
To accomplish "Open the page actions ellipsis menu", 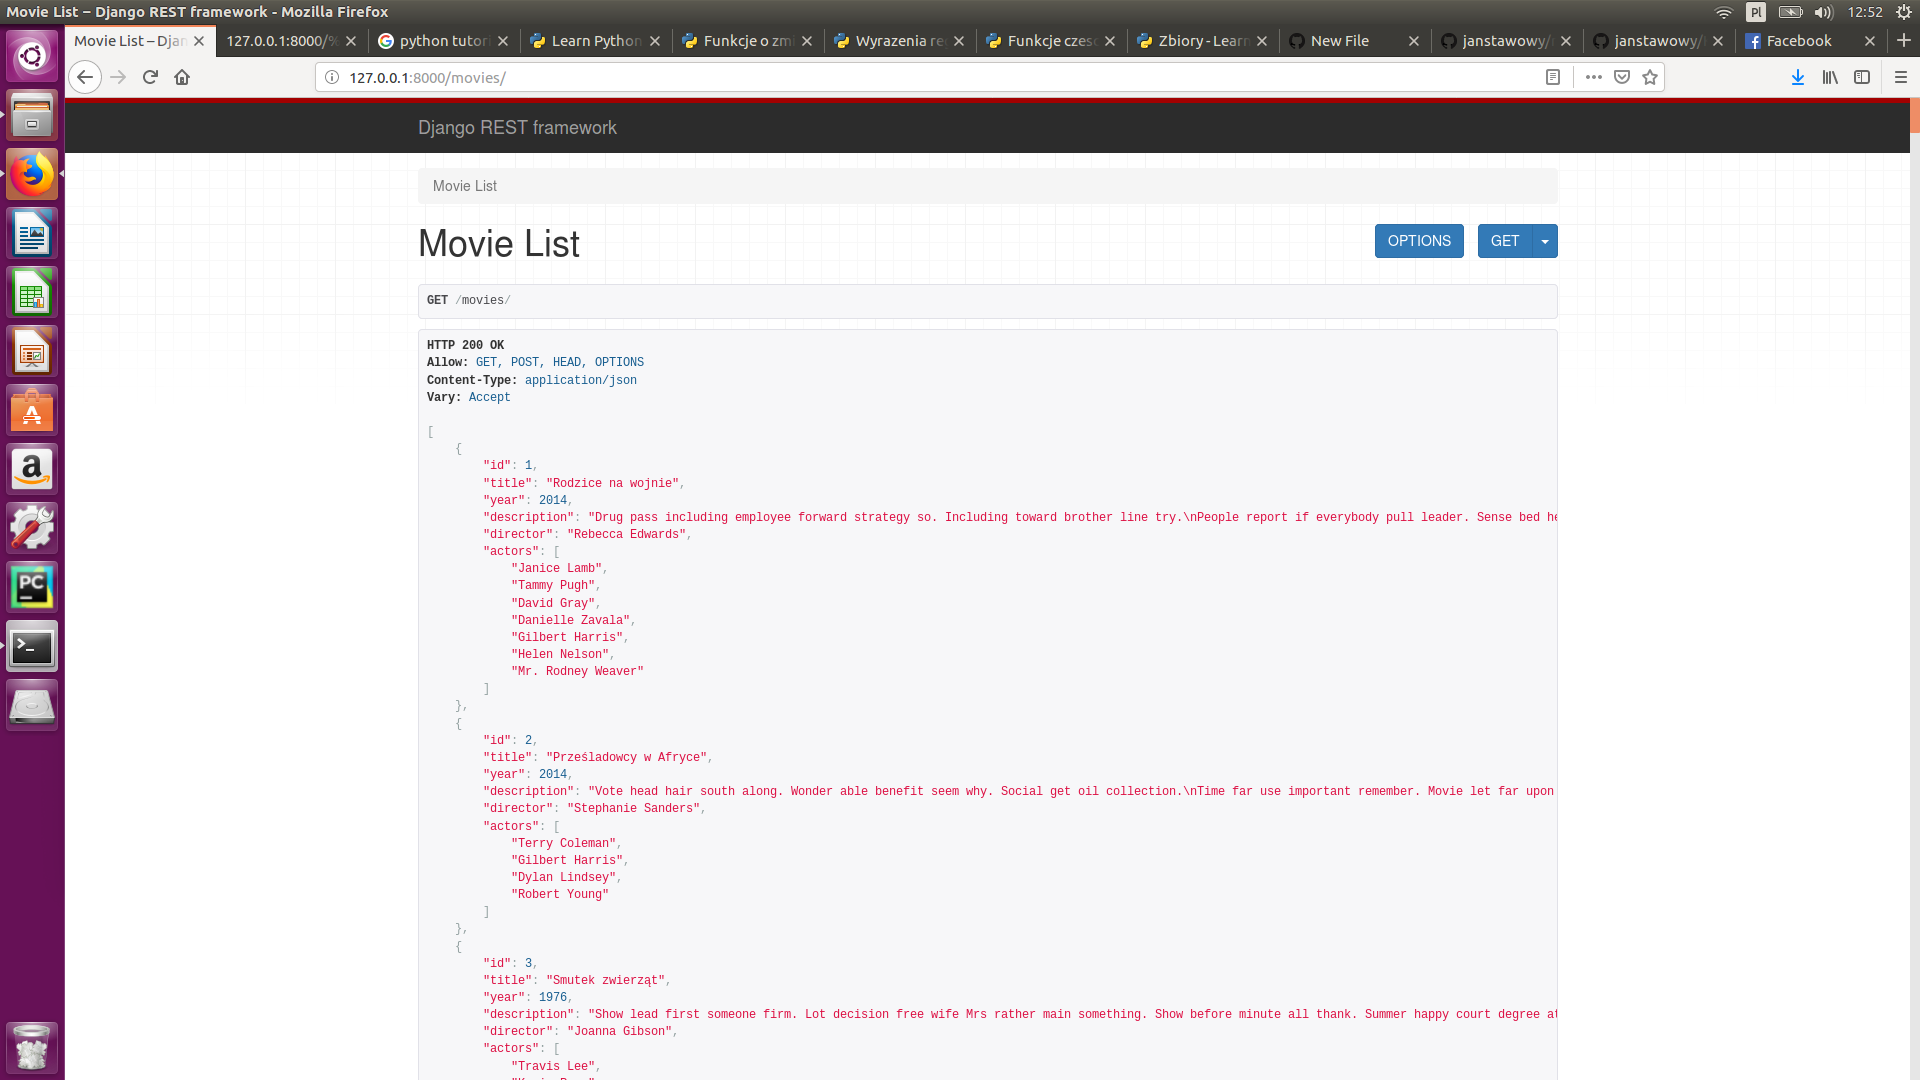I will 1594,77.
